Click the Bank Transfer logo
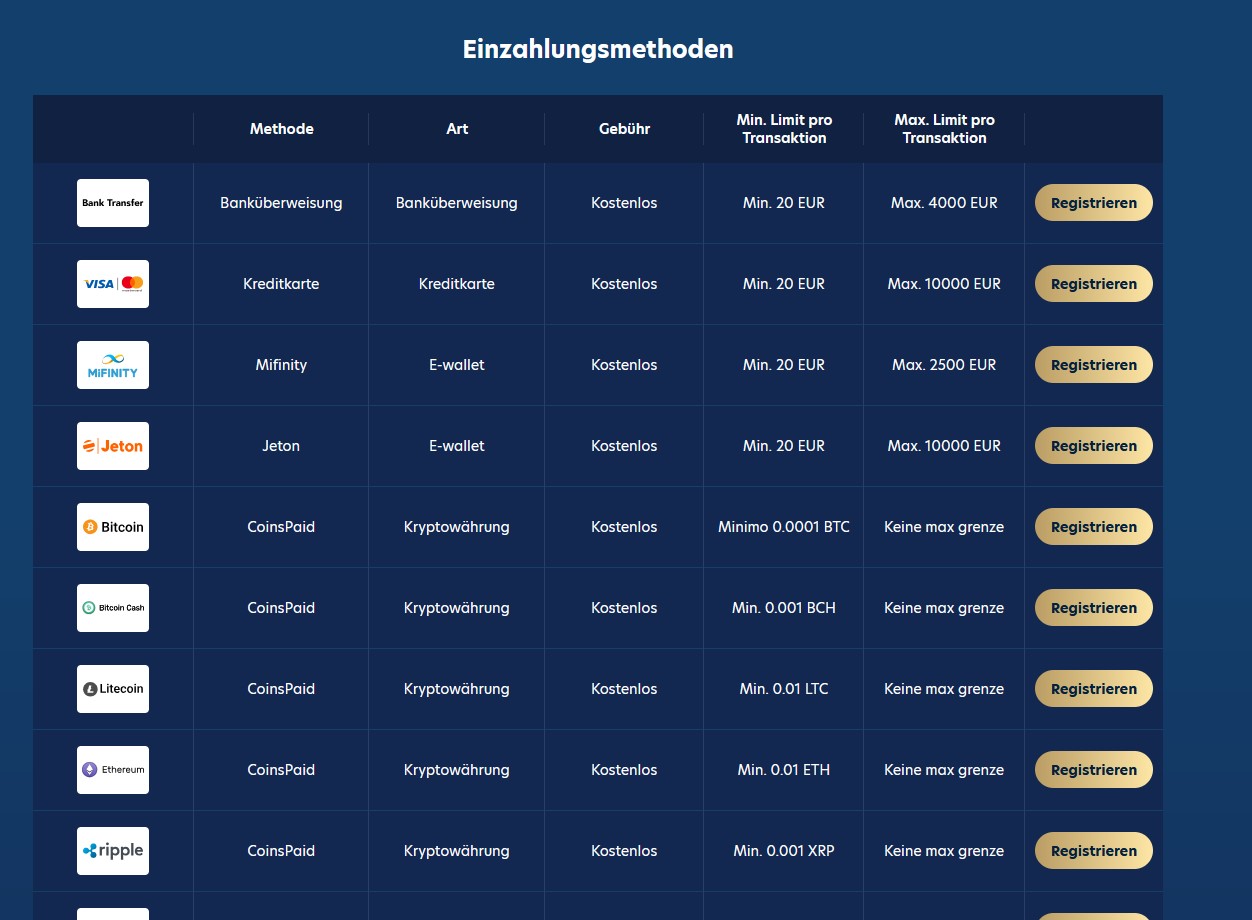This screenshot has width=1252, height=920. (113, 203)
